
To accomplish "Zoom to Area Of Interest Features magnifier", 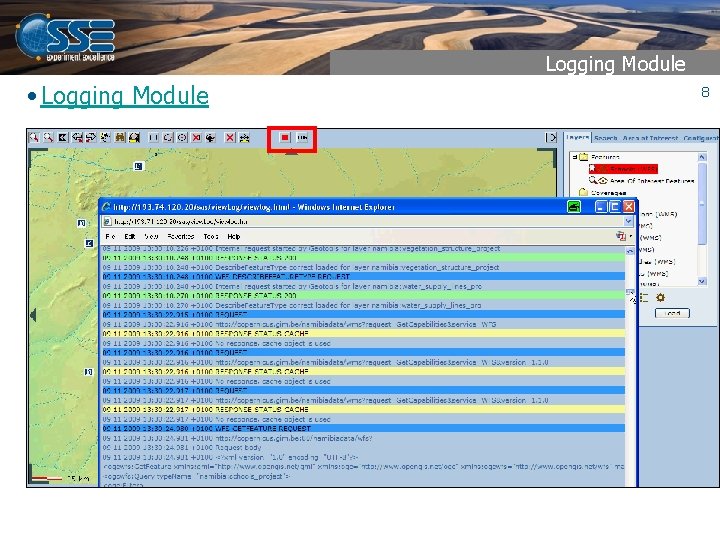I will (593, 180).
